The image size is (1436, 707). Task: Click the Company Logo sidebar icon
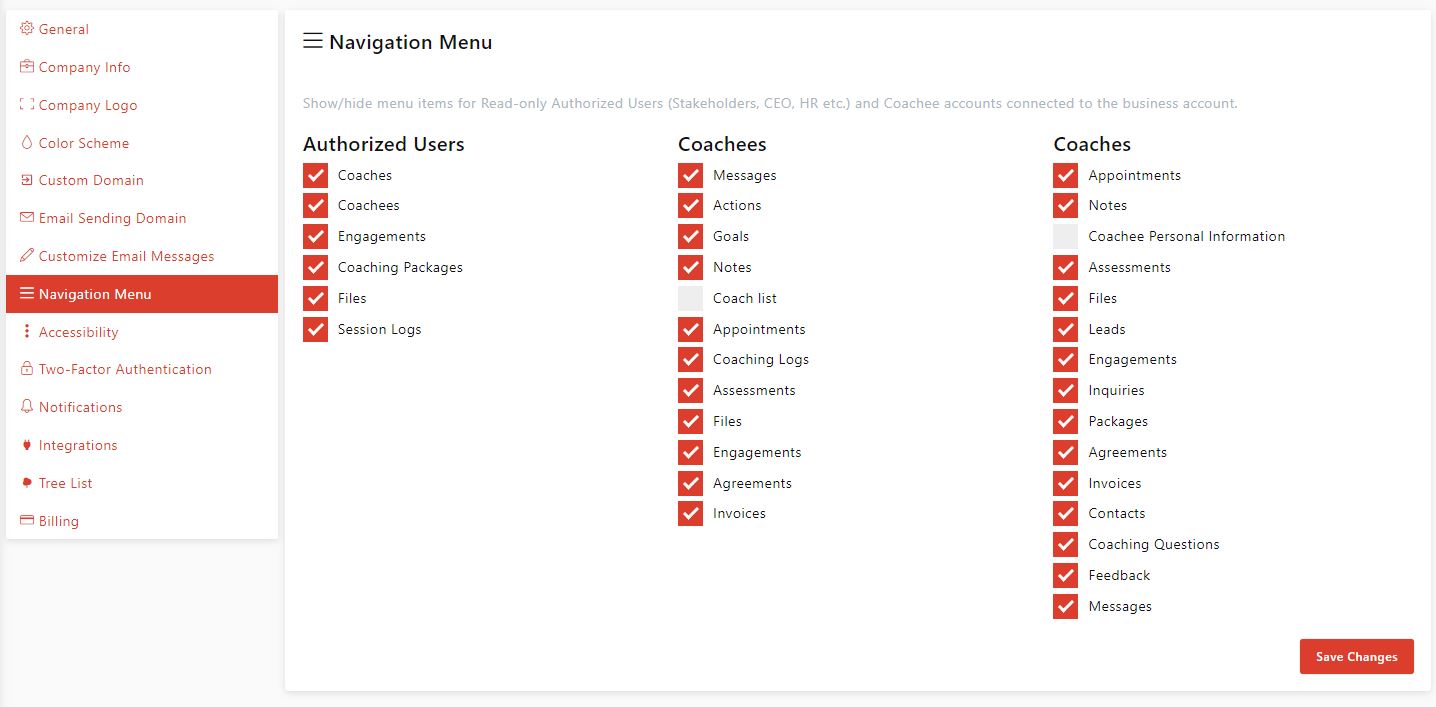click(26, 105)
